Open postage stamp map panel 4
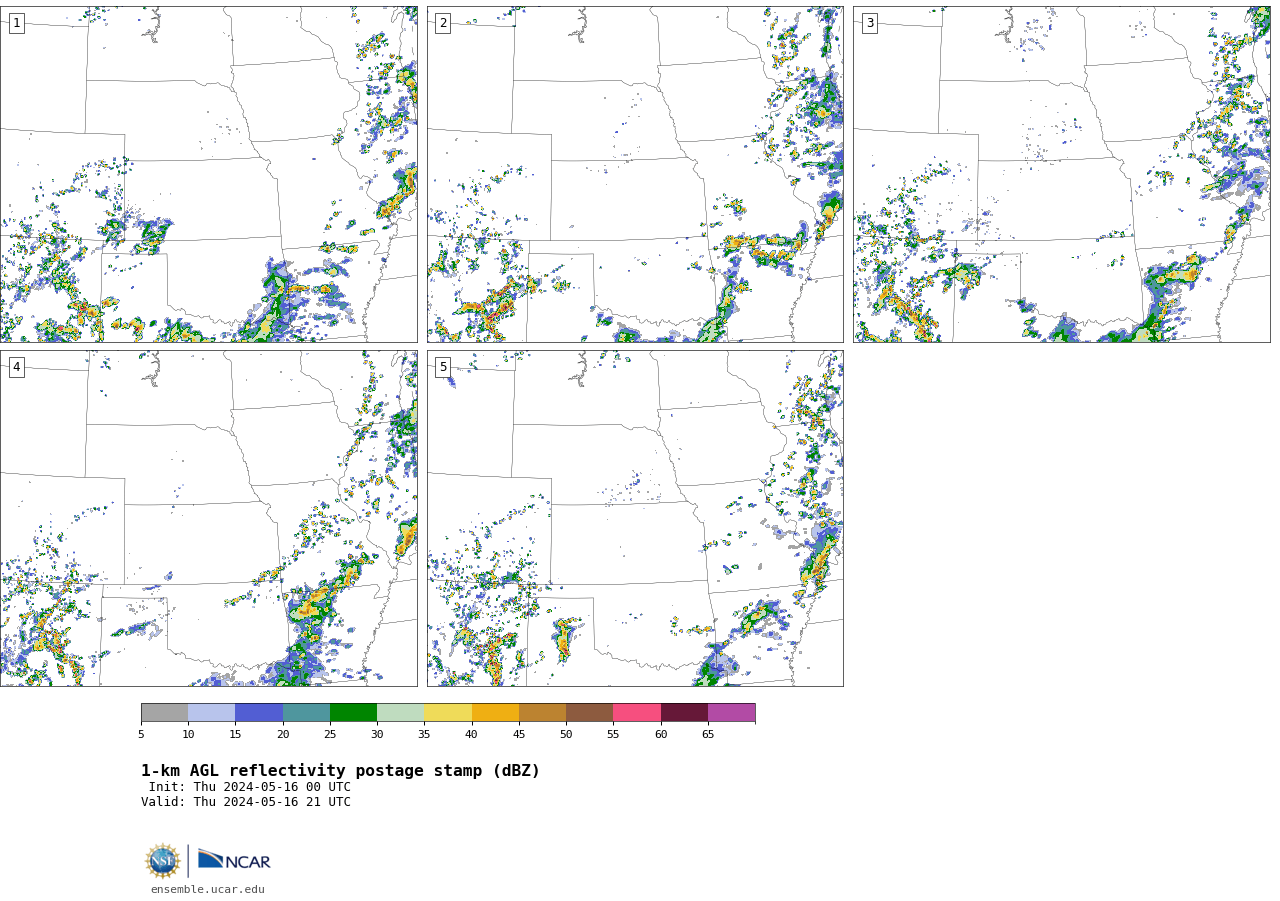Screen dimensions: 1280x901 tap(208, 518)
